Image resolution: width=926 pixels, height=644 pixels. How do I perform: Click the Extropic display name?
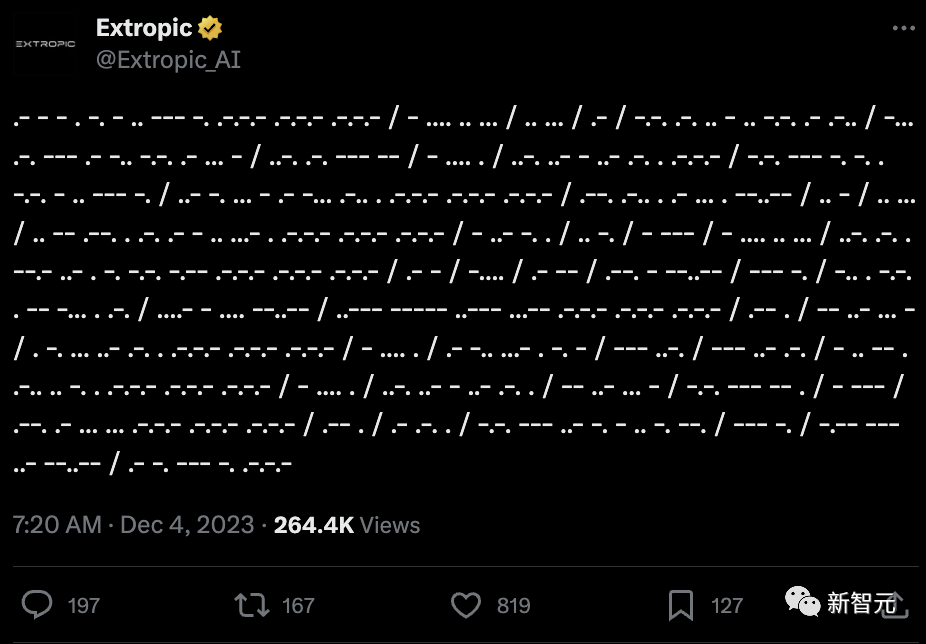[x=144, y=28]
